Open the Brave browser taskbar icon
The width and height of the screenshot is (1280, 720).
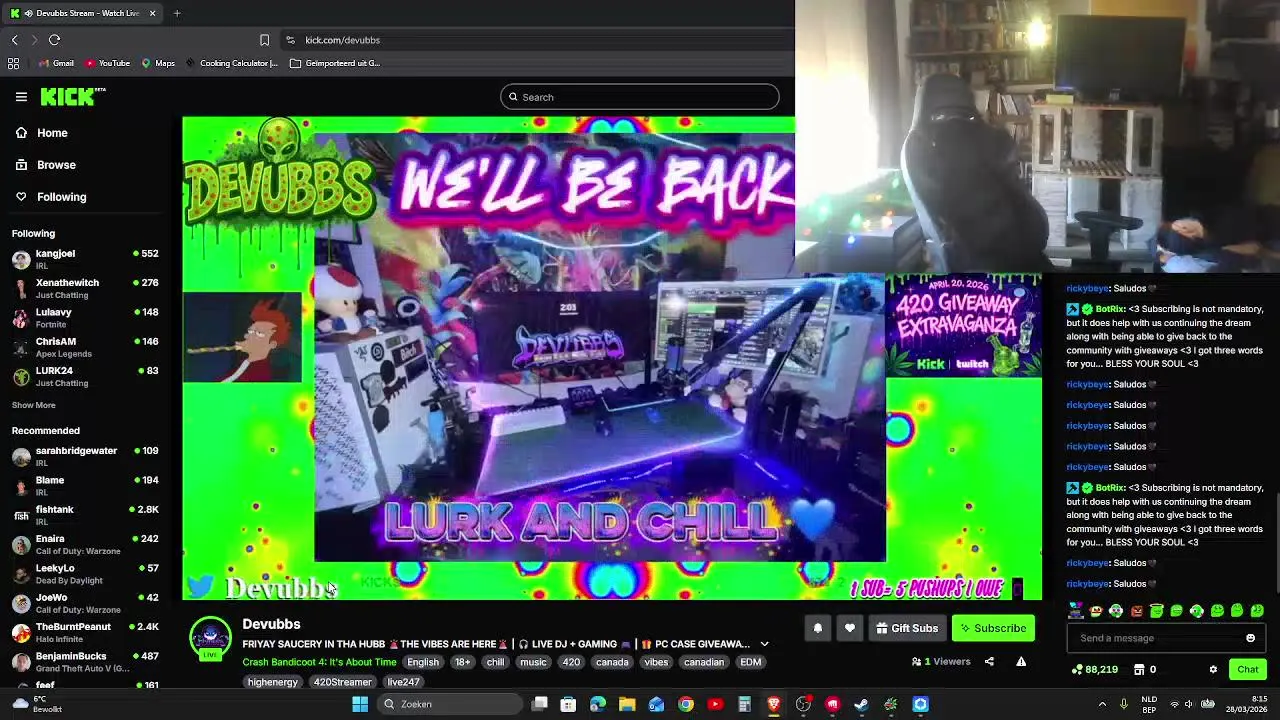click(x=773, y=704)
